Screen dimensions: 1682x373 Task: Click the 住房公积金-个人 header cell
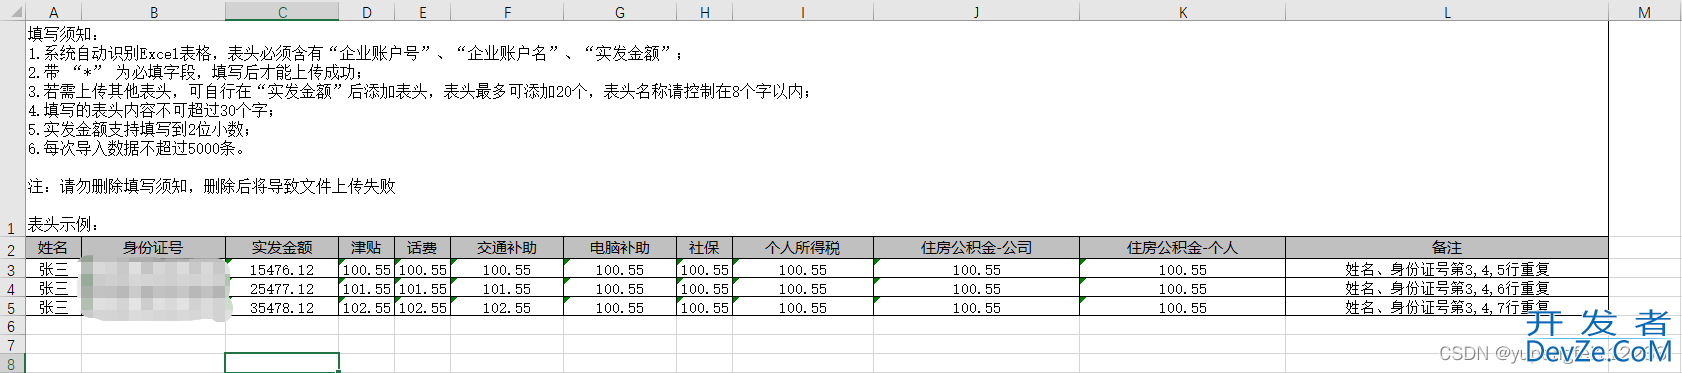[1182, 248]
